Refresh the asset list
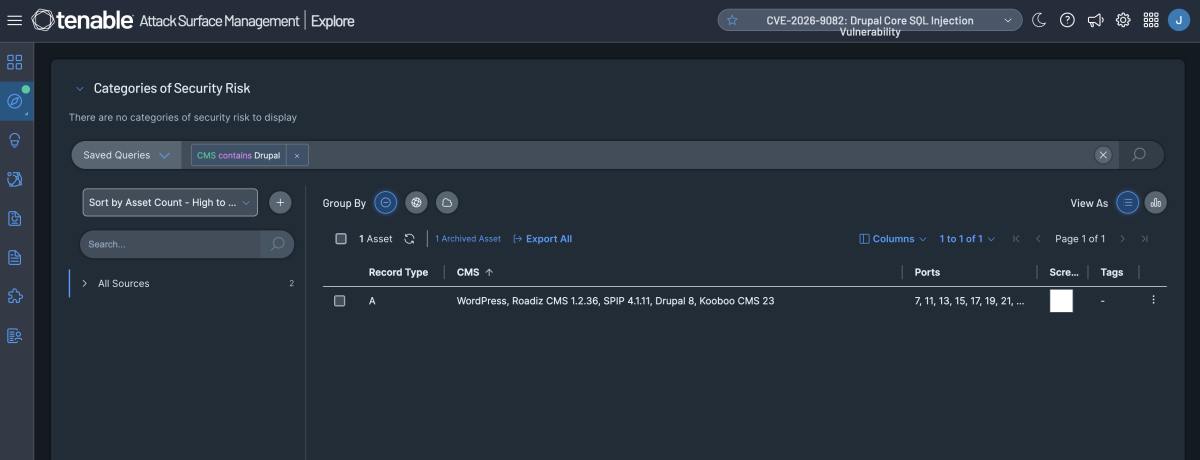The width and height of the screenshot is (1200, 460). tap(409, 239)
